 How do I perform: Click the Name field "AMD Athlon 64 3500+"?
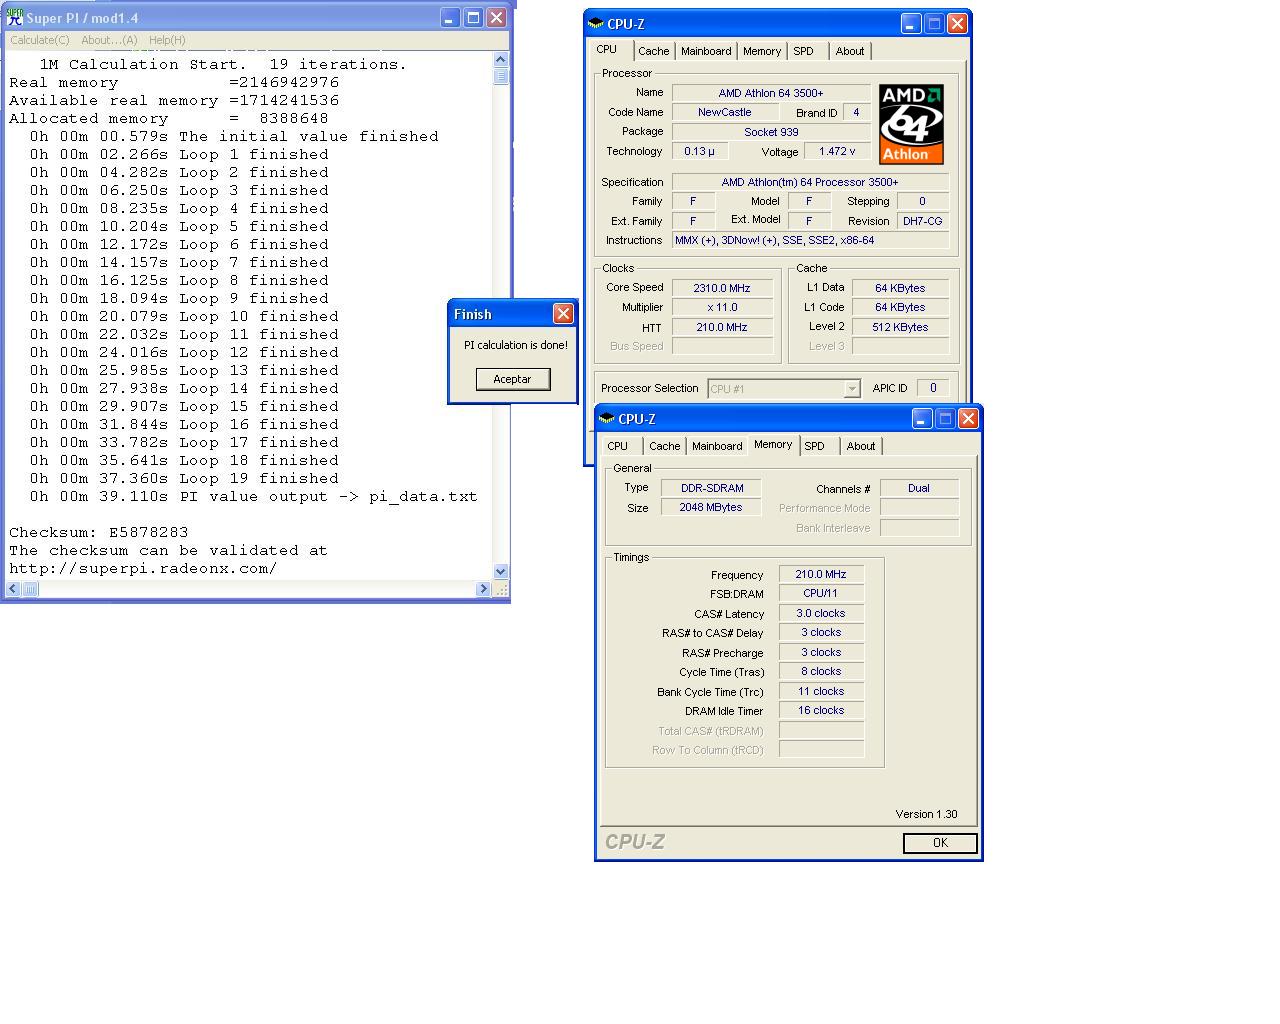click(x=771, y=93)
